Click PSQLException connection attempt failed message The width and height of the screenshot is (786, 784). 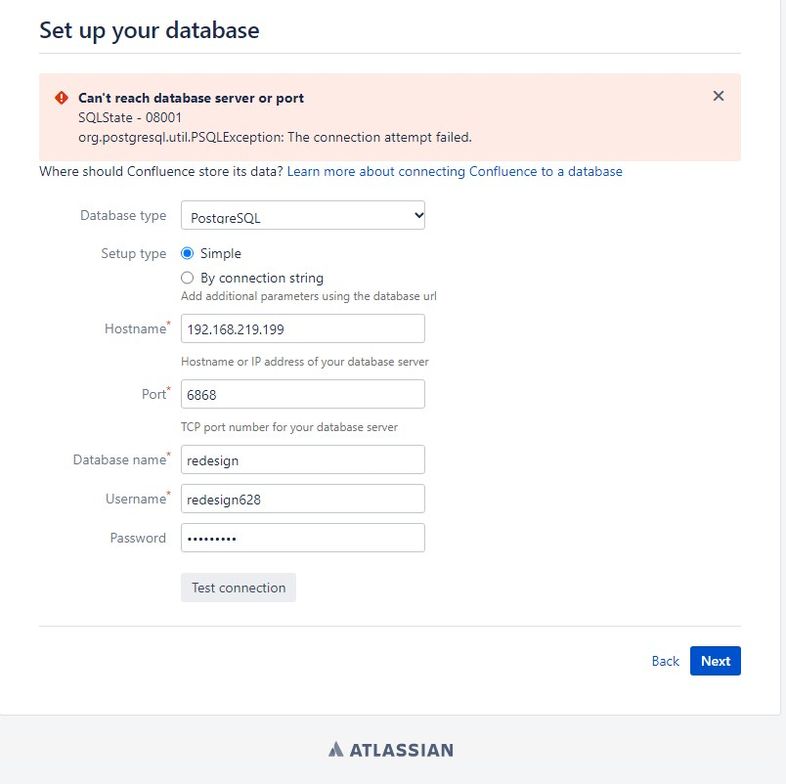coord(275,137)
